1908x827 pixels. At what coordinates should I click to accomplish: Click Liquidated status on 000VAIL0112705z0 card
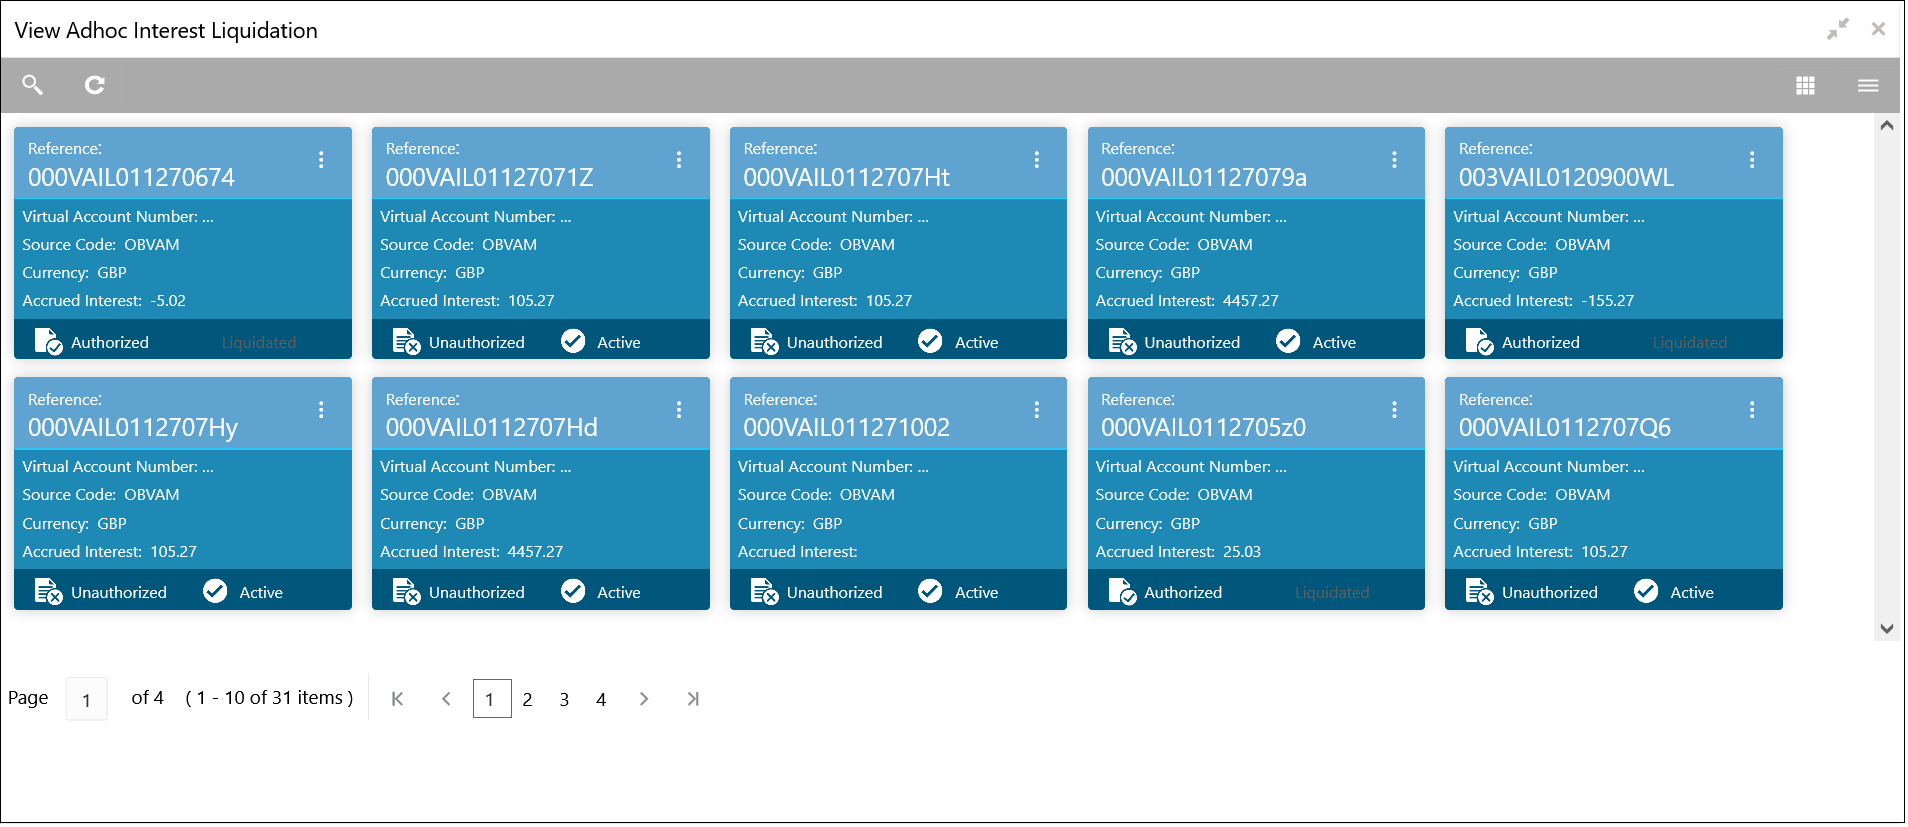coord(1332,593)
